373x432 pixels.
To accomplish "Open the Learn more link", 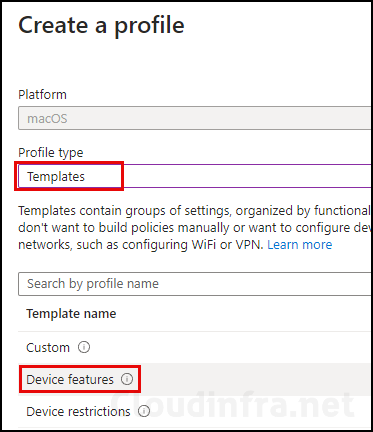I will point(300,245).
